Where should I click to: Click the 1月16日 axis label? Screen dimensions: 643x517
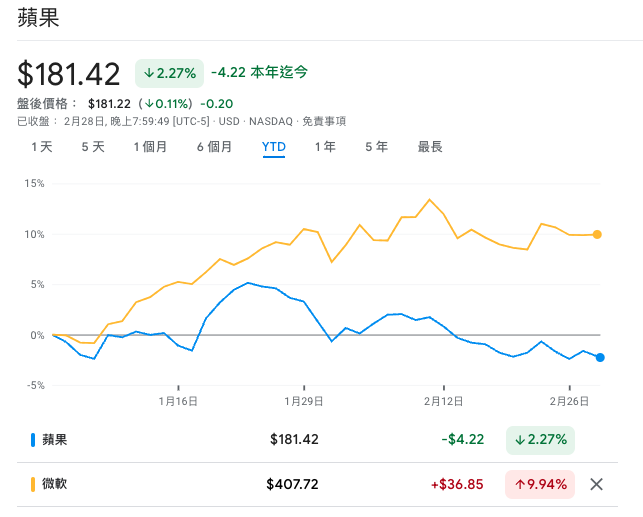coord(178,401)
